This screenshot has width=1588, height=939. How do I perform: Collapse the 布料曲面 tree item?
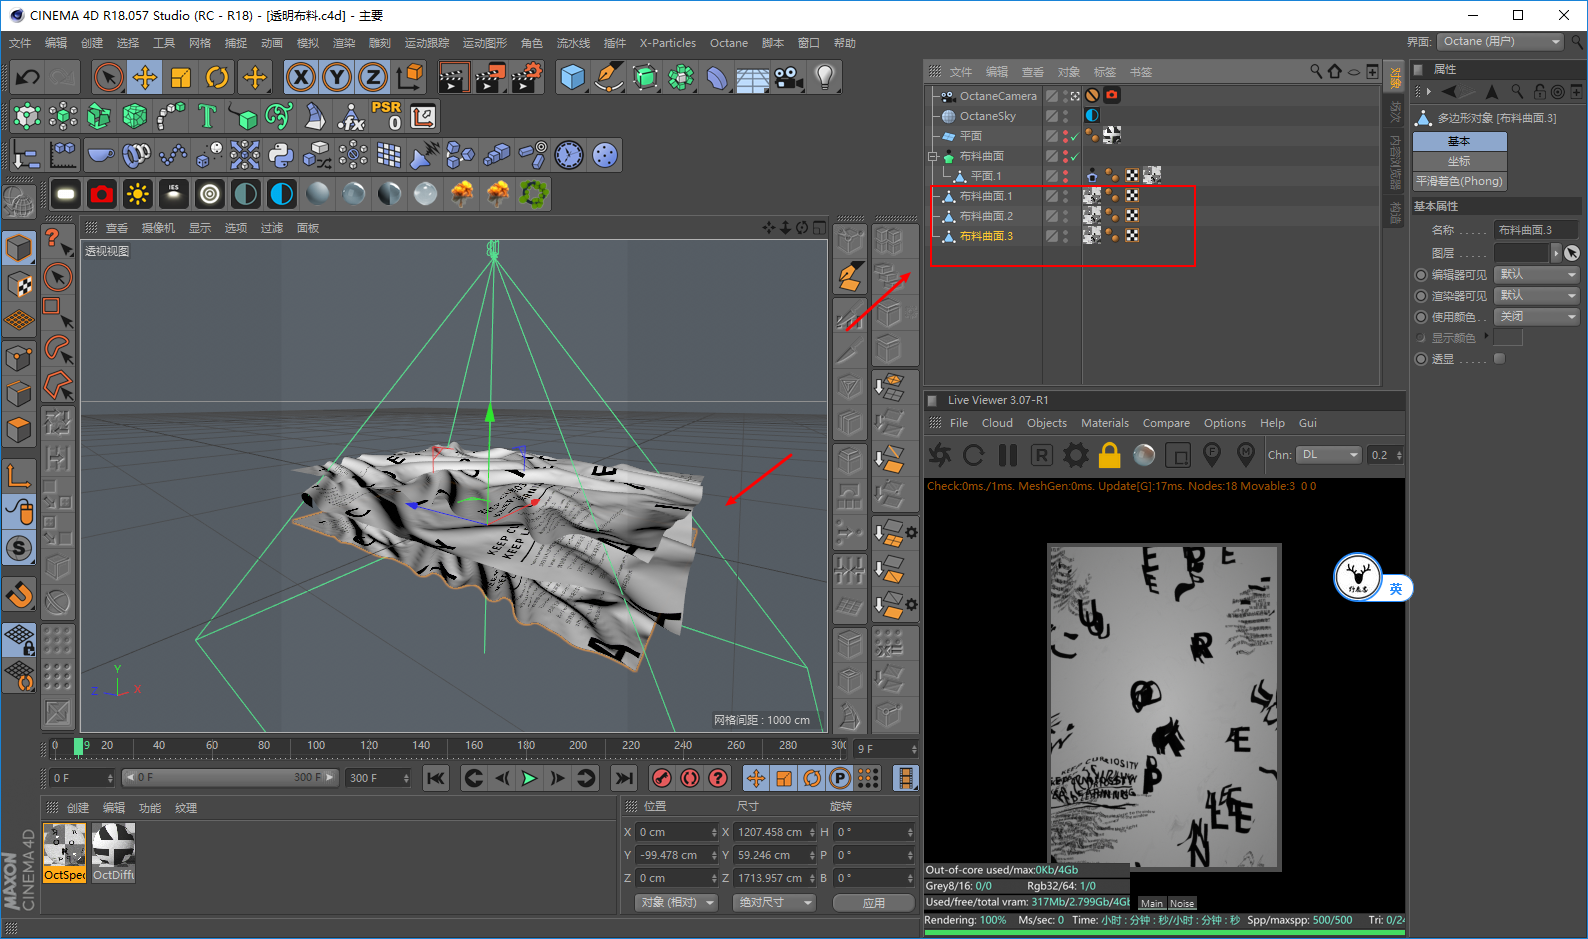[x=933, y=156]
